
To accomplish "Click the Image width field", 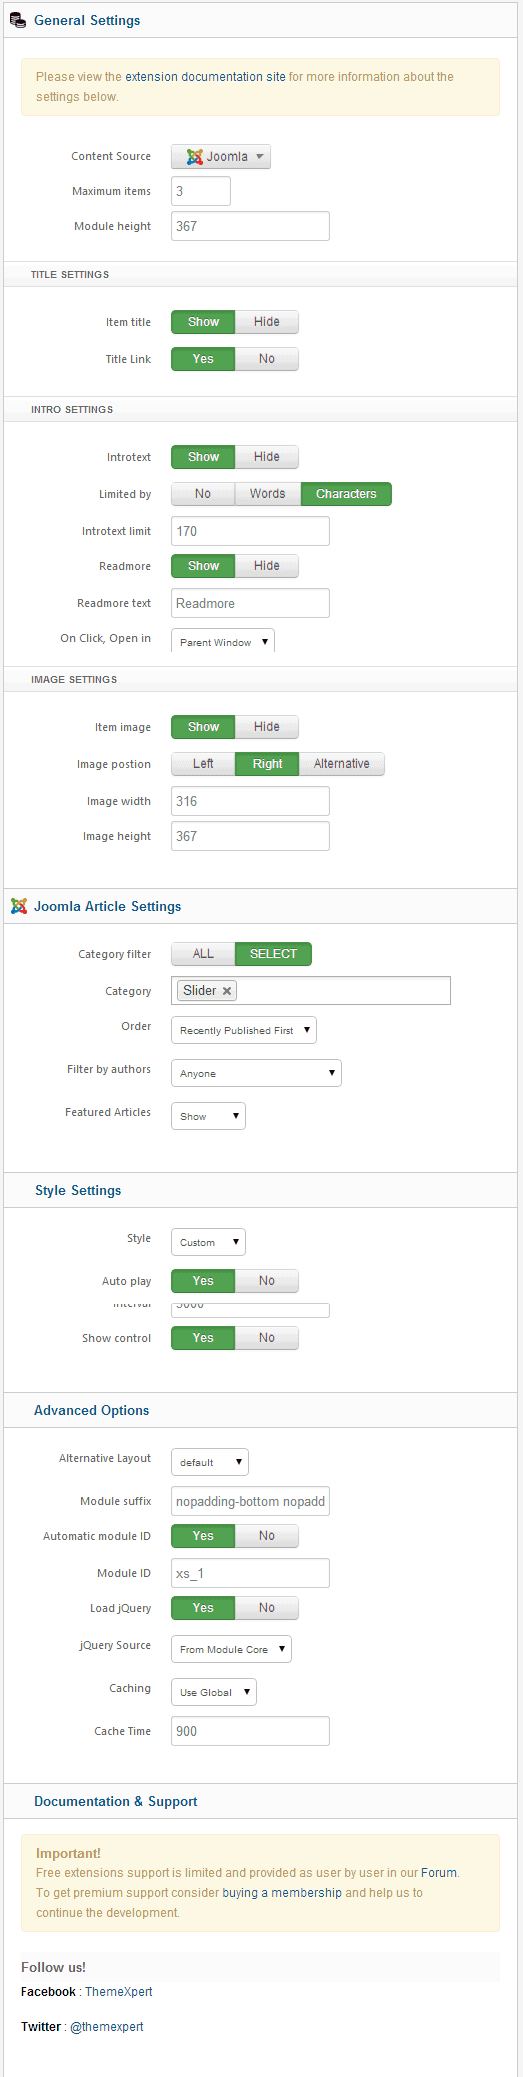I will [x=250, y=801].
